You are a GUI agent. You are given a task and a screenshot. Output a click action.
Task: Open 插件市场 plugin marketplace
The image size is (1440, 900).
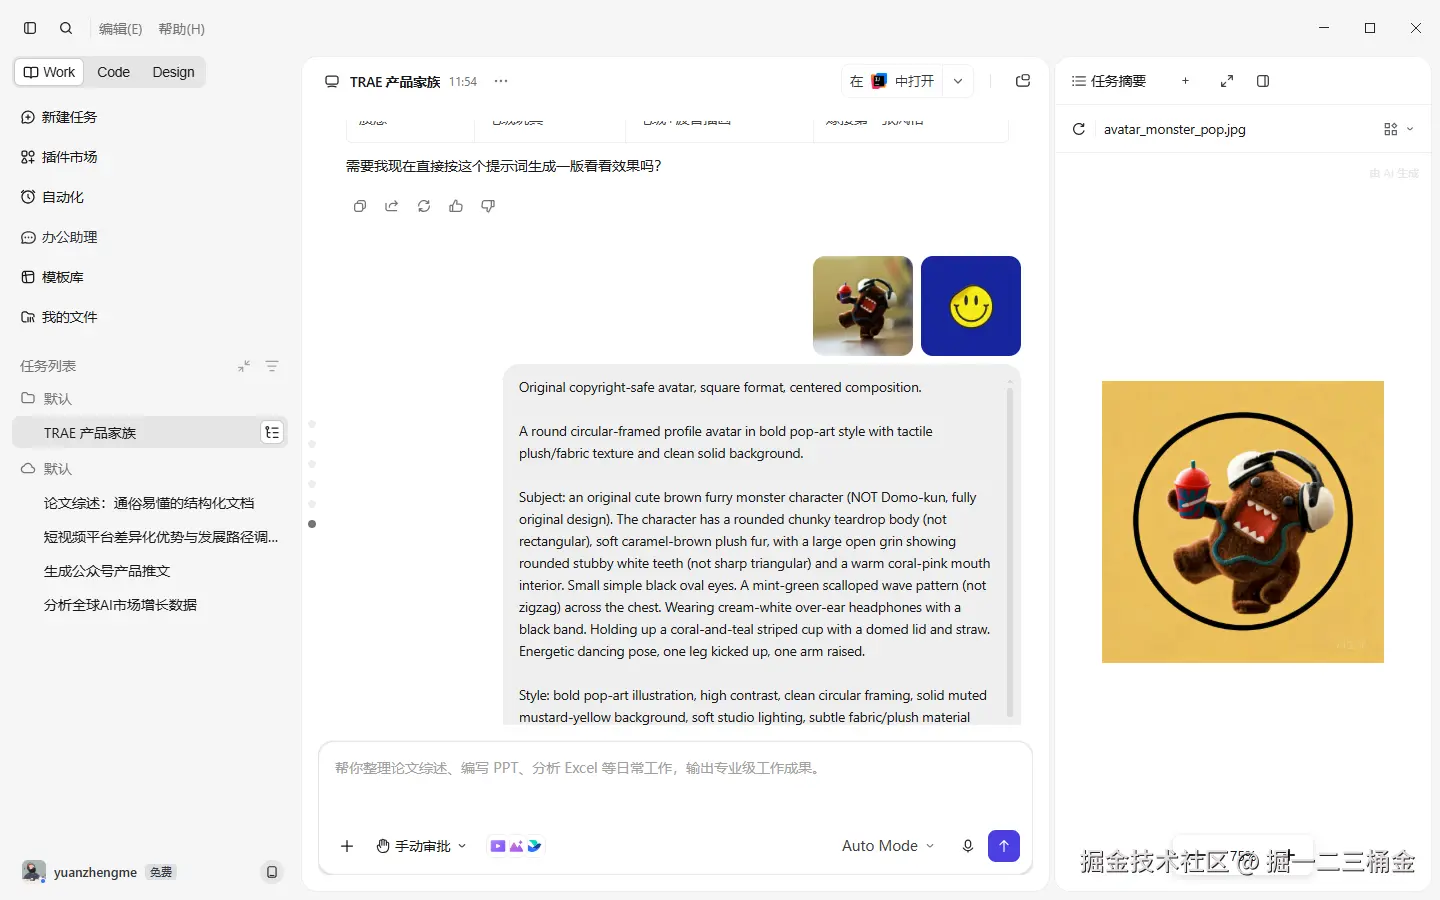60,157
